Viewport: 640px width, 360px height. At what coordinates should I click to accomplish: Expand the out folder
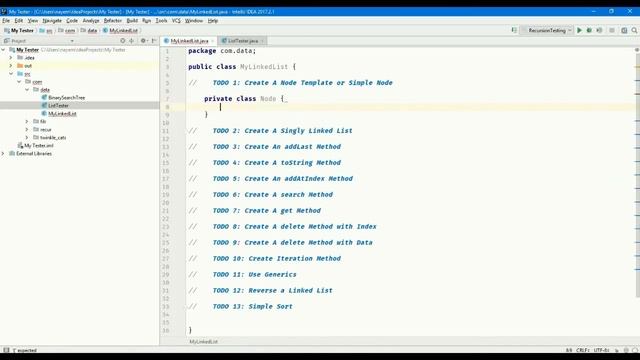[x=11, y=66]
